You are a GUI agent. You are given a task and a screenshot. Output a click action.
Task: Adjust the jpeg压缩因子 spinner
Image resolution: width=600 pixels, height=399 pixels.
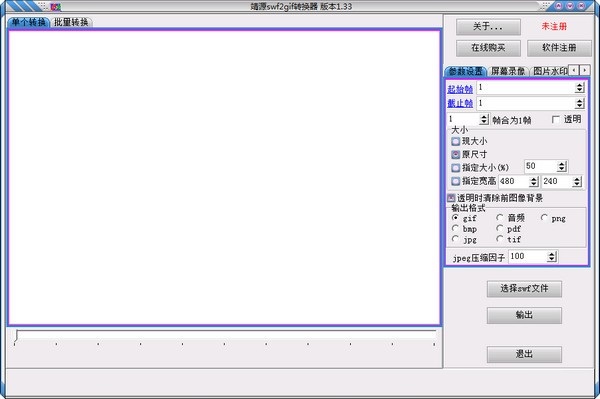pyautogui.click(x=551, y=256)
